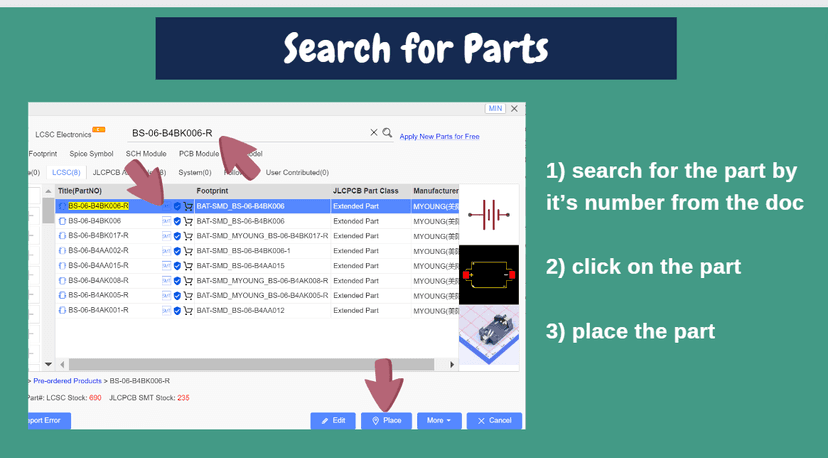
Task: Open the PCB footprint preview thumbnail
Action: tap(489, 275)
